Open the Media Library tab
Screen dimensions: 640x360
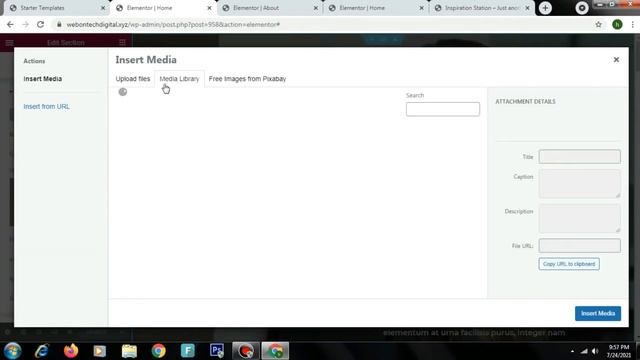[179, 79]
